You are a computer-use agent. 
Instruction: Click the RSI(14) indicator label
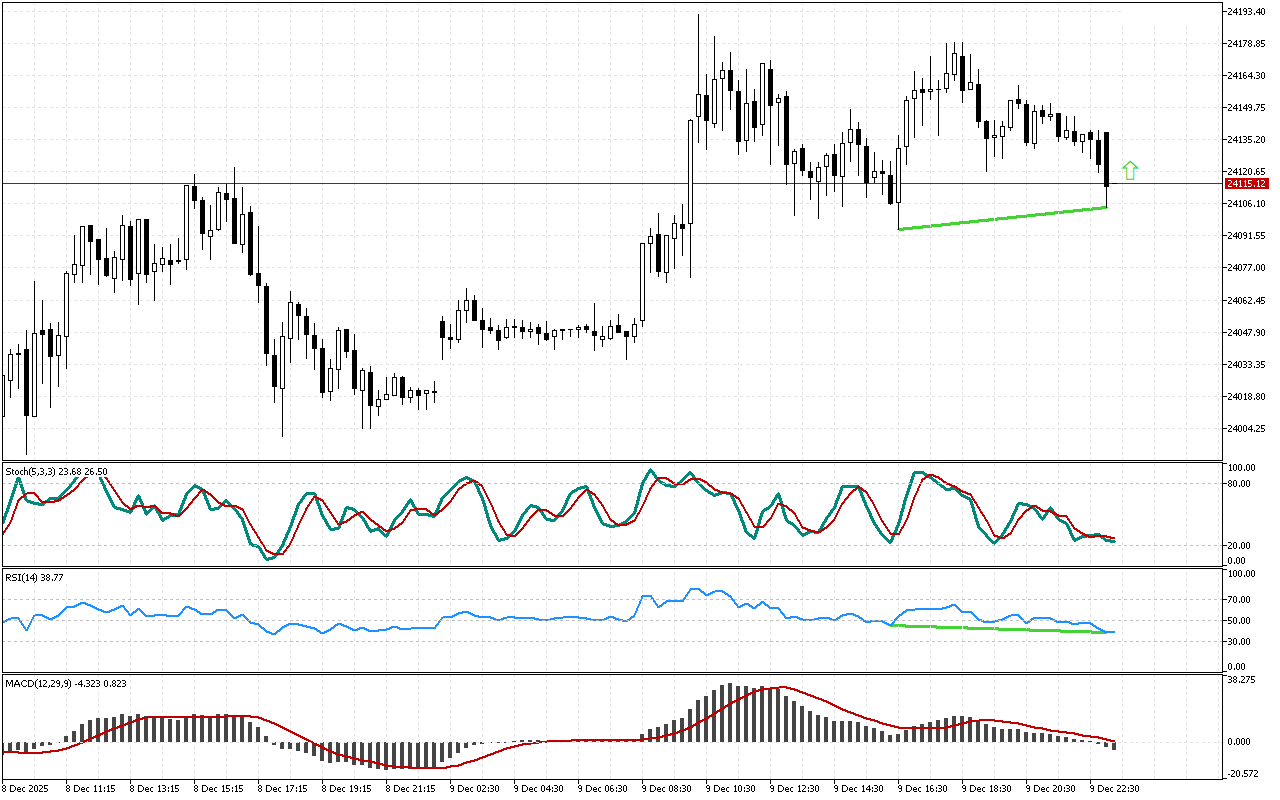[x=35, y=577]
